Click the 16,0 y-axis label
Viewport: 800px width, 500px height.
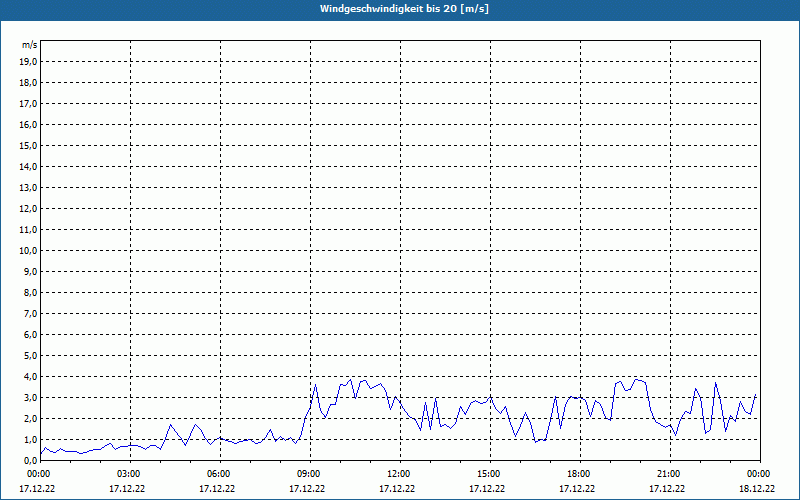pos(28,124)
